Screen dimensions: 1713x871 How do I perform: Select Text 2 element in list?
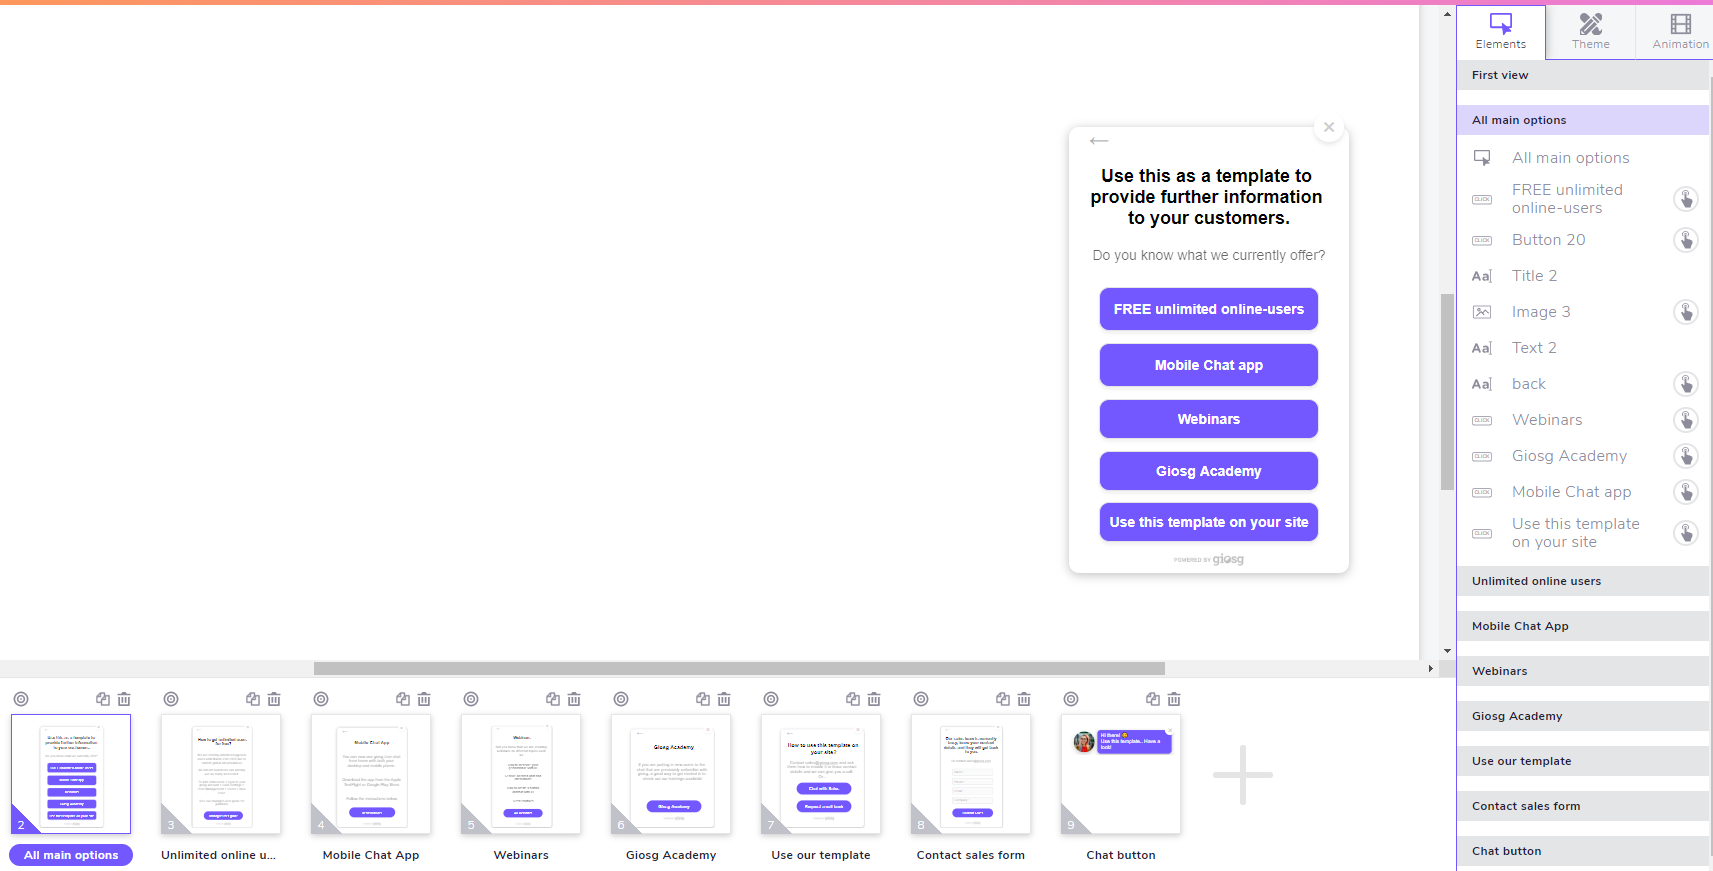pos(1534,348)
